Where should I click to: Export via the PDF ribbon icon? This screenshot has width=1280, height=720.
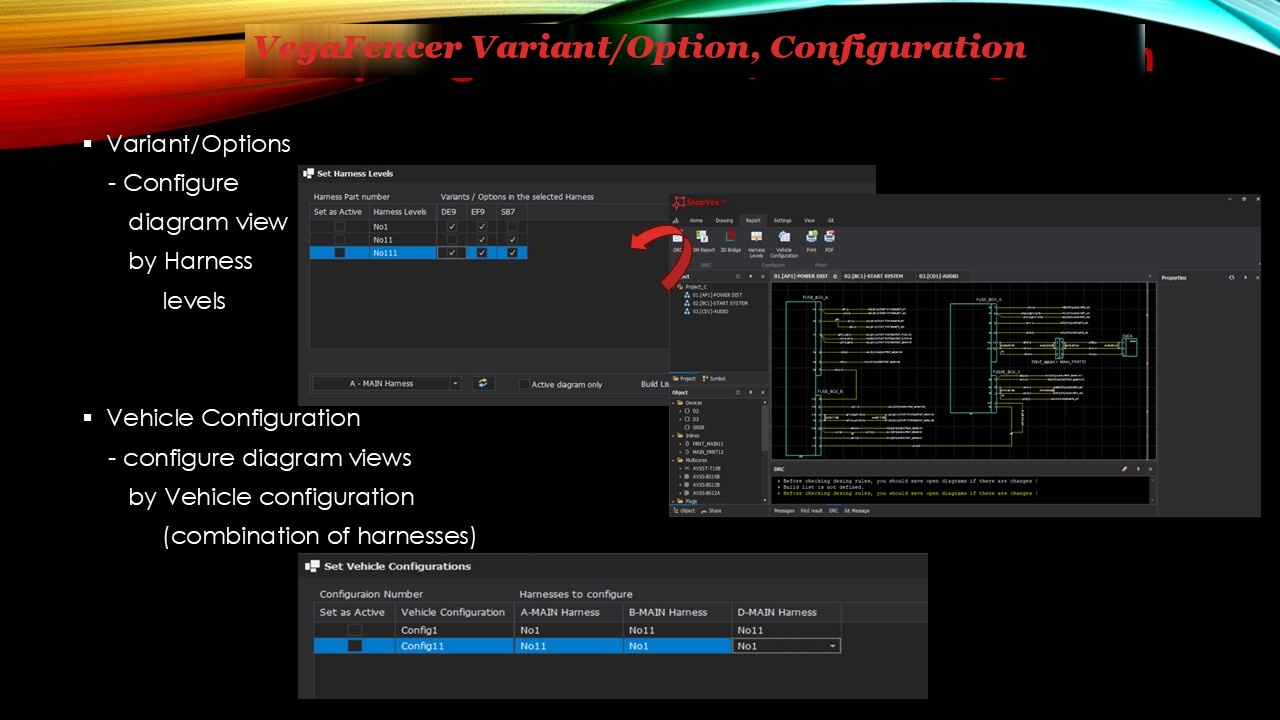(829, 240)
